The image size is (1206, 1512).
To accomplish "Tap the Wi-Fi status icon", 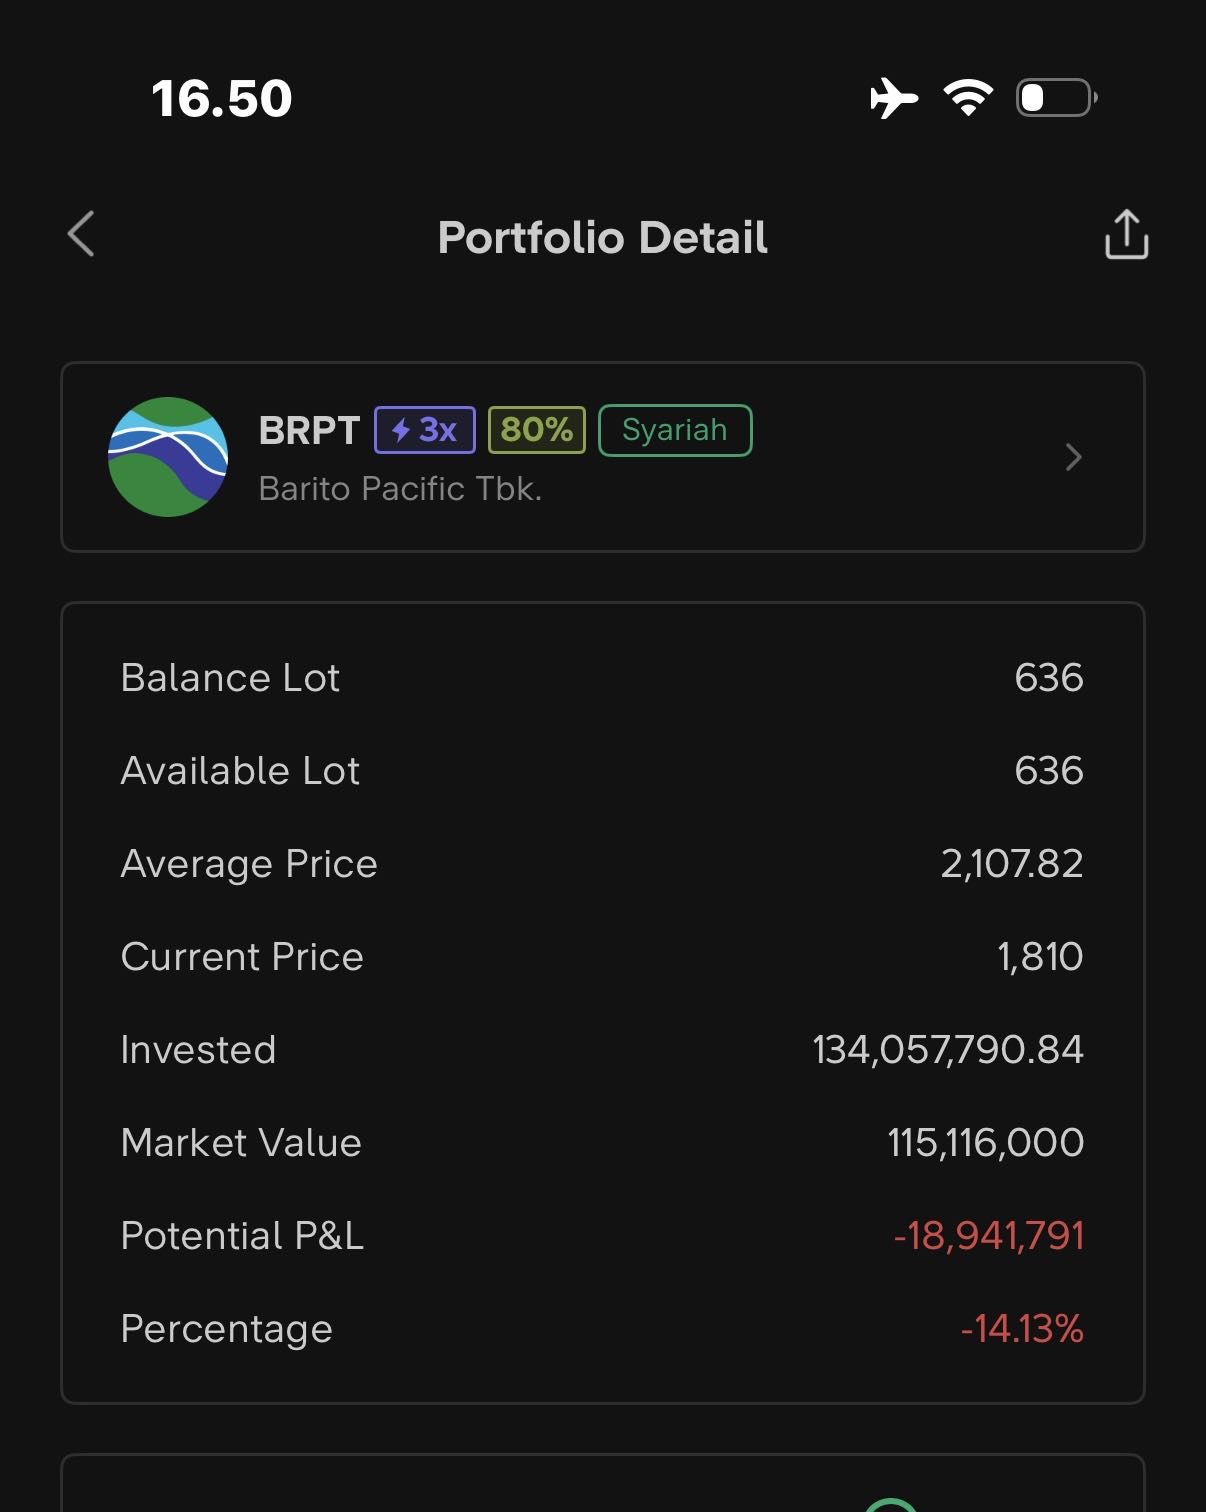I will point(968,98).
